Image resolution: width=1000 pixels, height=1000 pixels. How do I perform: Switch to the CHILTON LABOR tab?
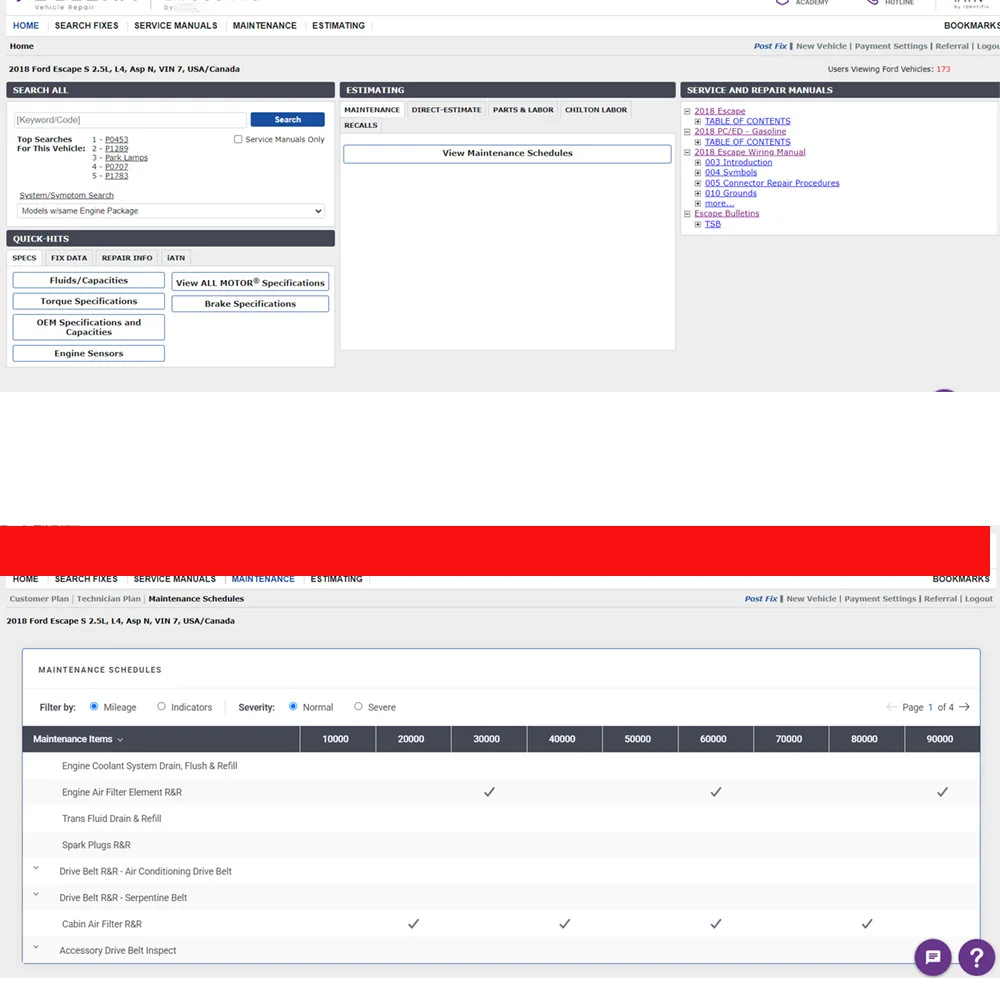pos(596,109)
